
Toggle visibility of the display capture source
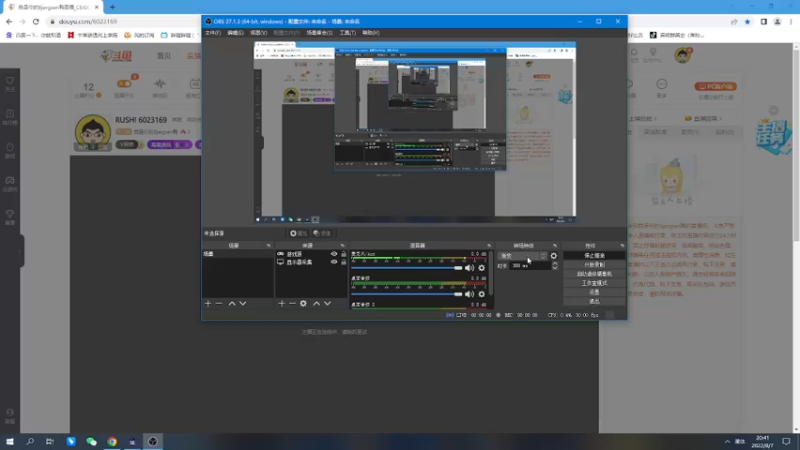(x=334, y=262)
